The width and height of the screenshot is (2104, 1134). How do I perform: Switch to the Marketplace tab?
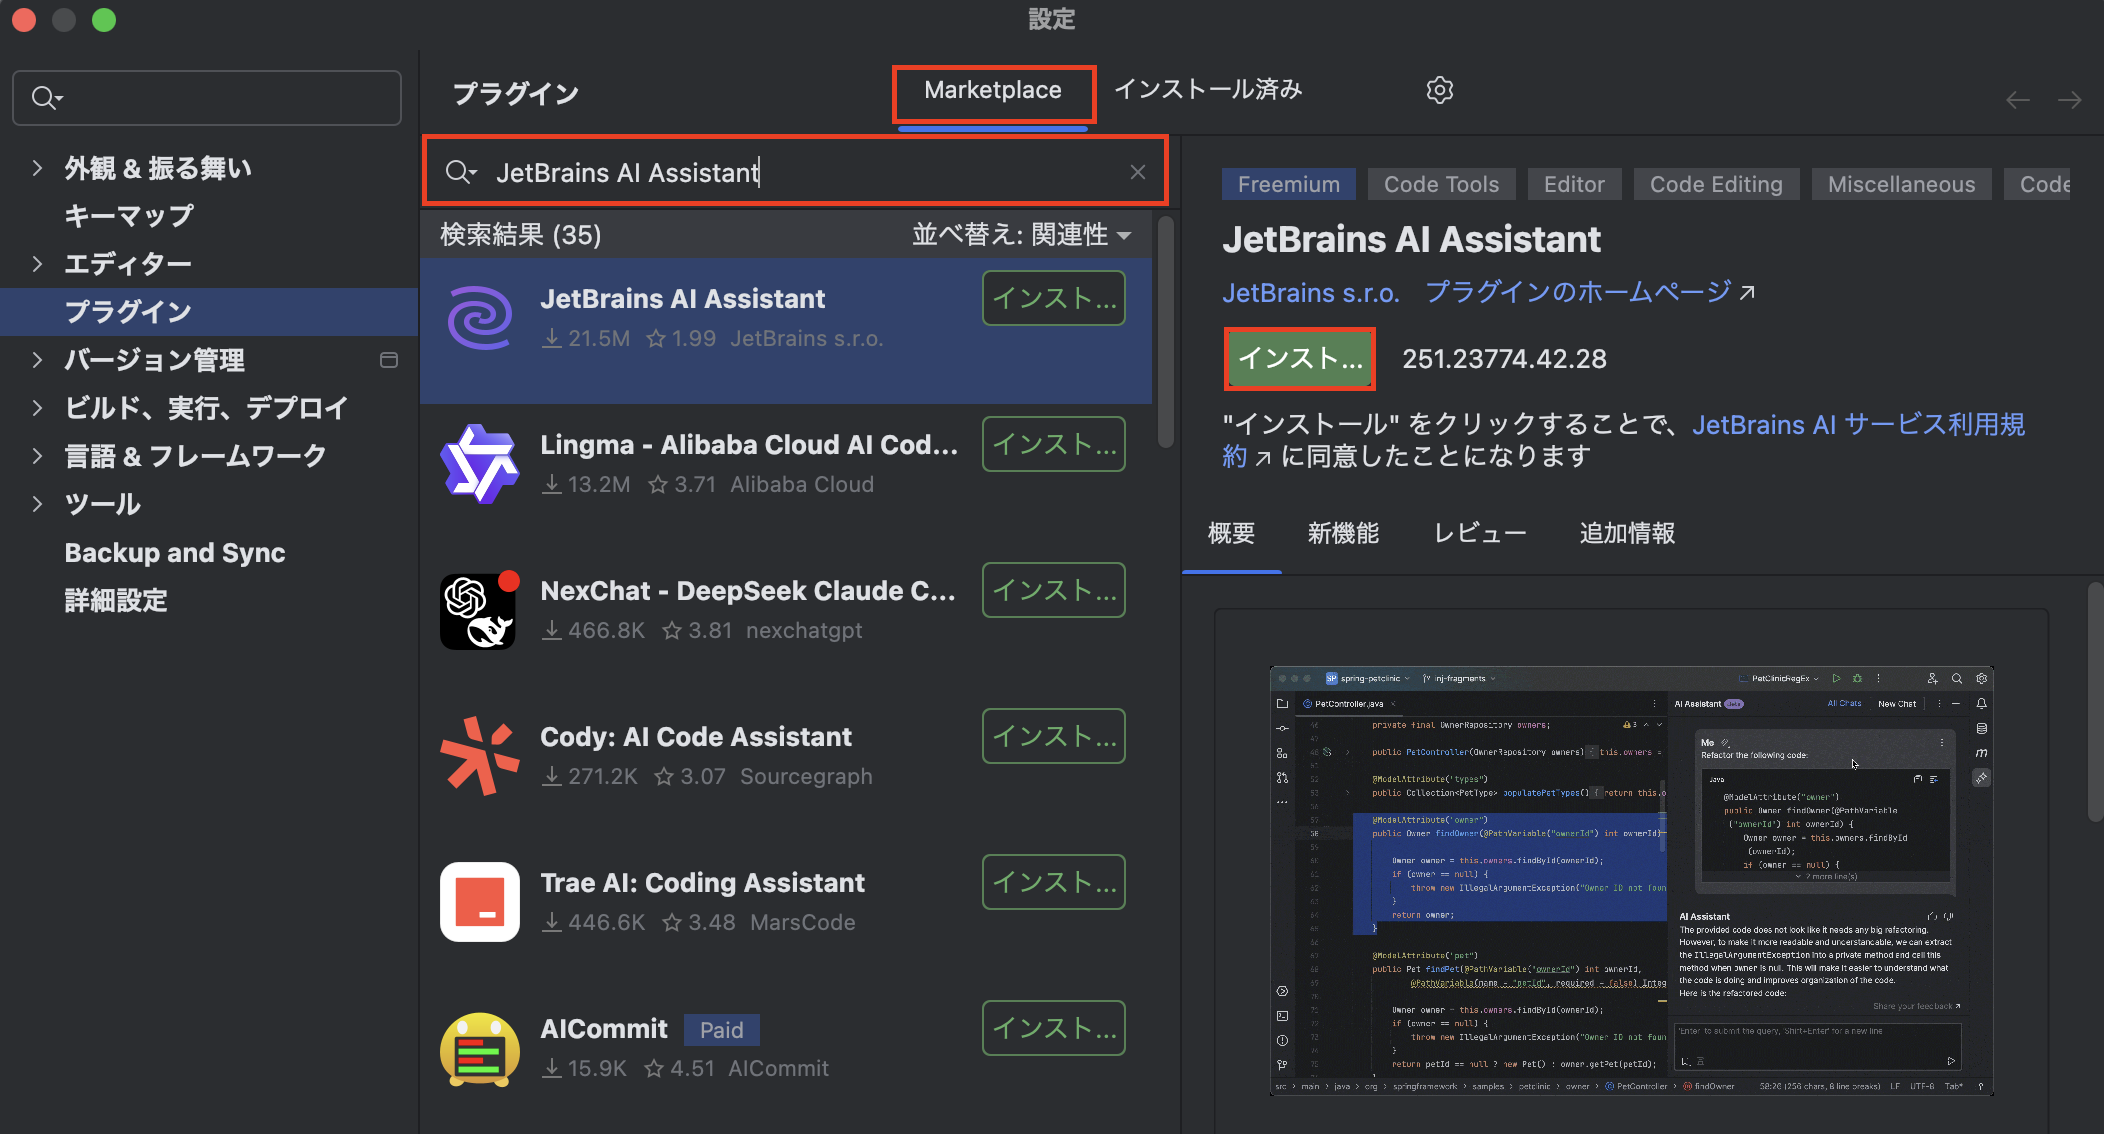[993, 90]
